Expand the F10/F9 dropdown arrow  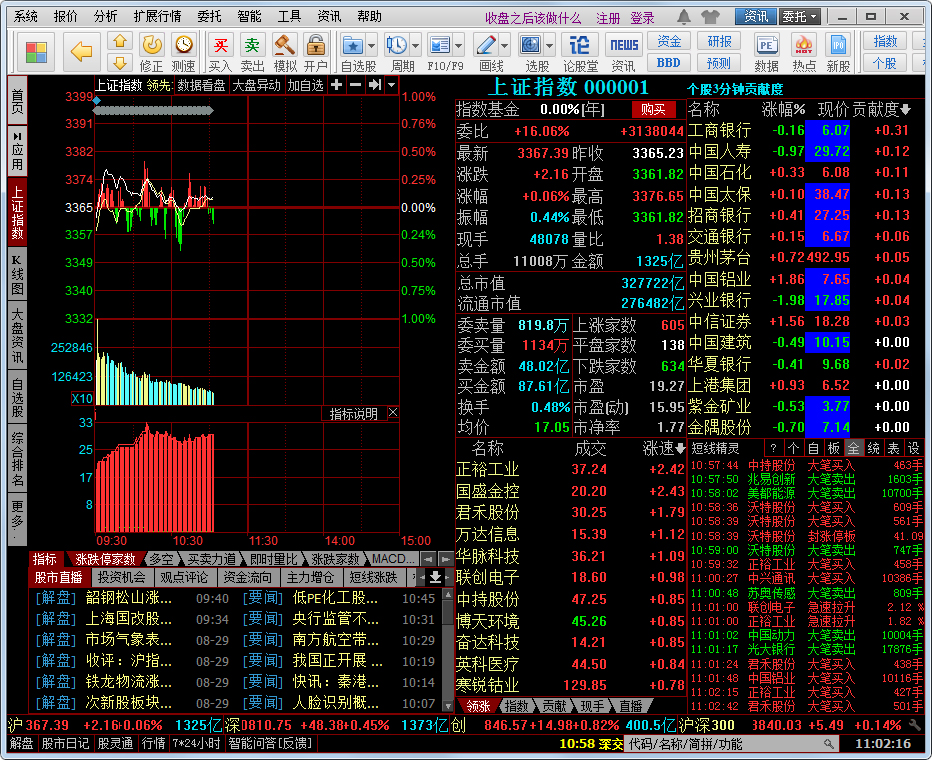pos(459,45)
